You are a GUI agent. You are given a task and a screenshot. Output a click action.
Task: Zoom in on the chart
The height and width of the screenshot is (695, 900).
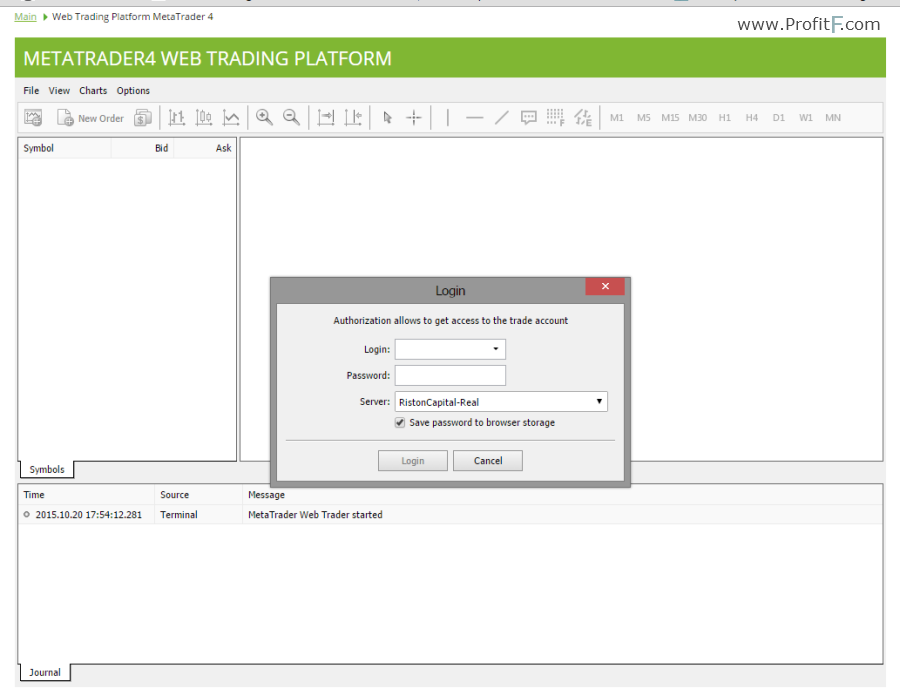coord(264,118)
